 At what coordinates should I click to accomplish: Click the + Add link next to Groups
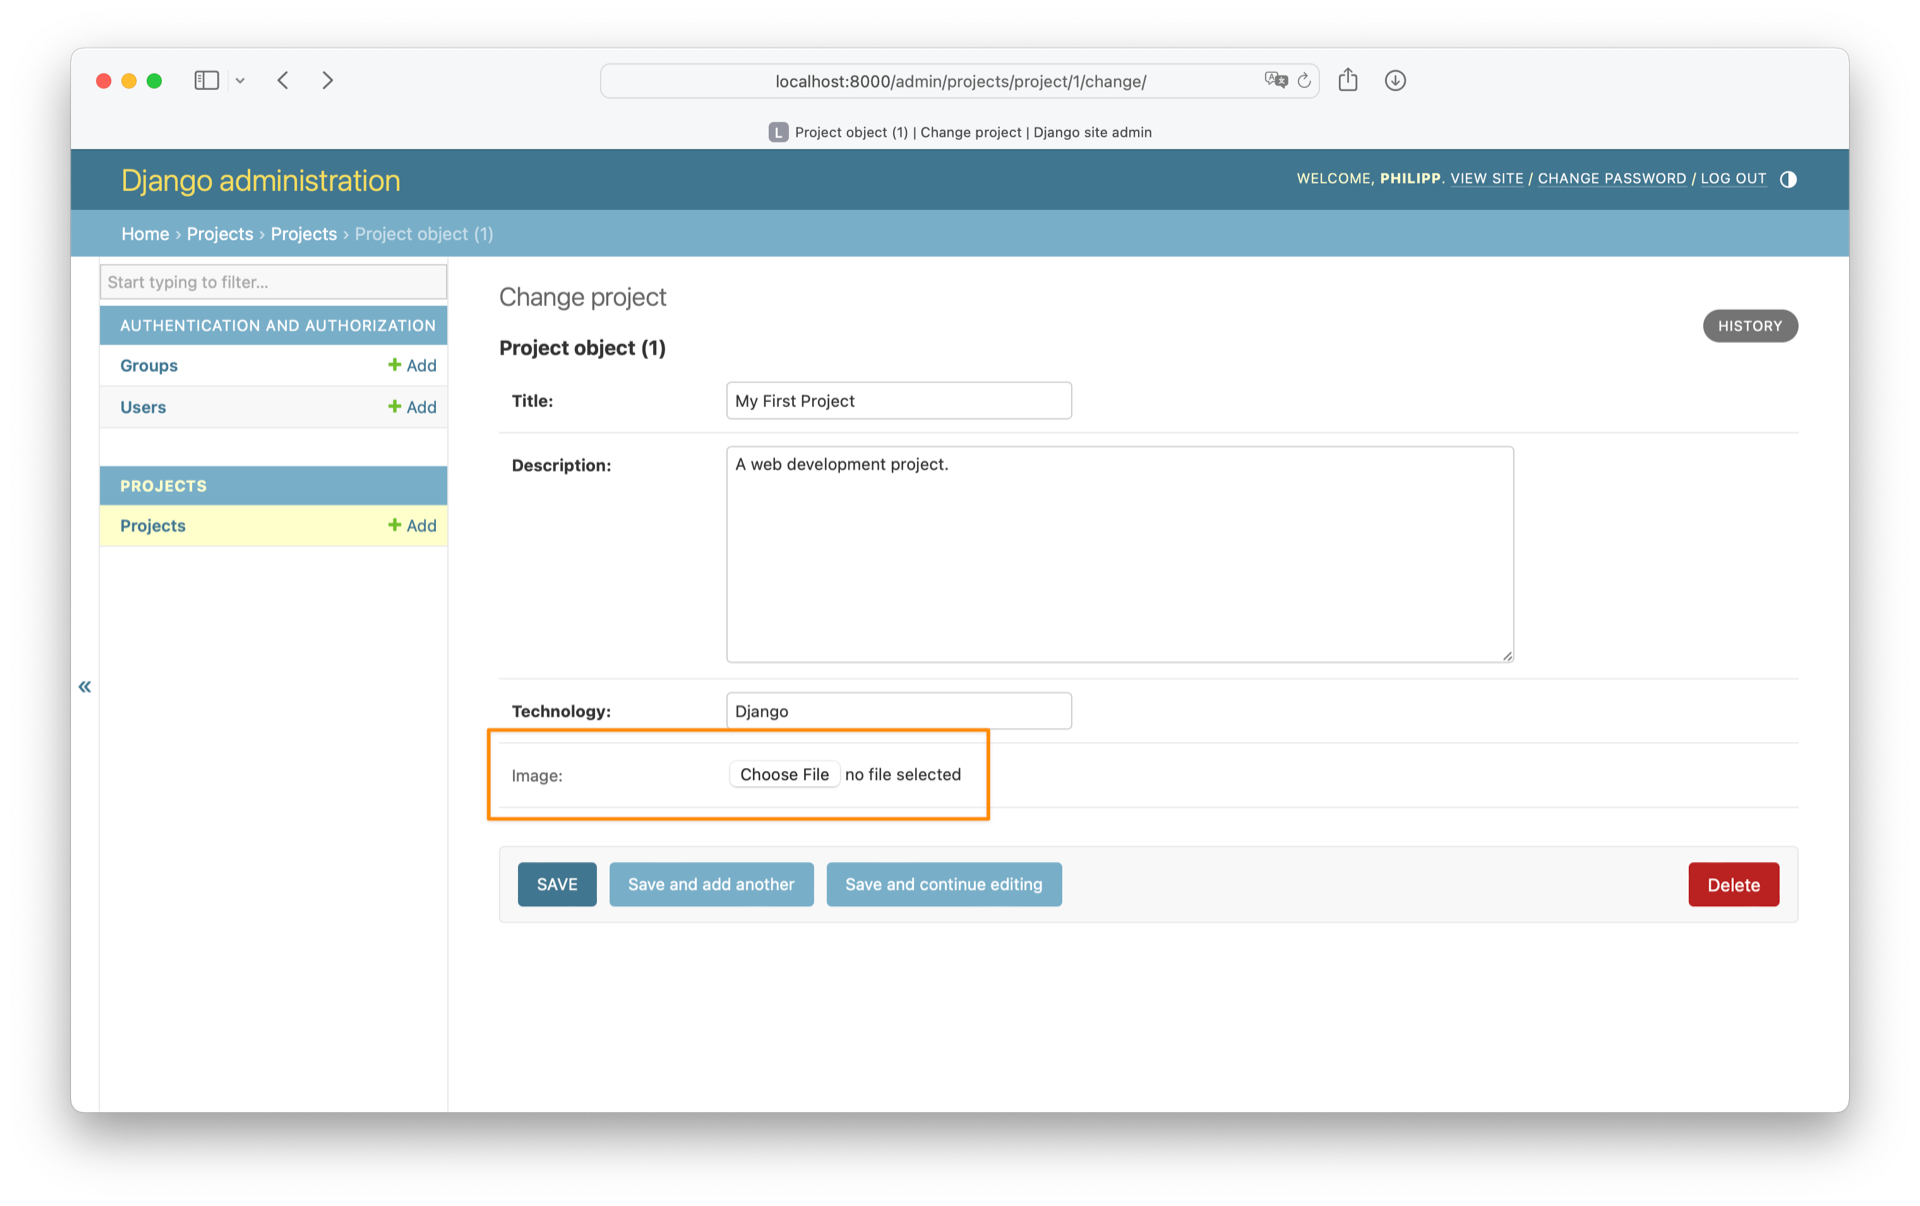click(414, 364)
